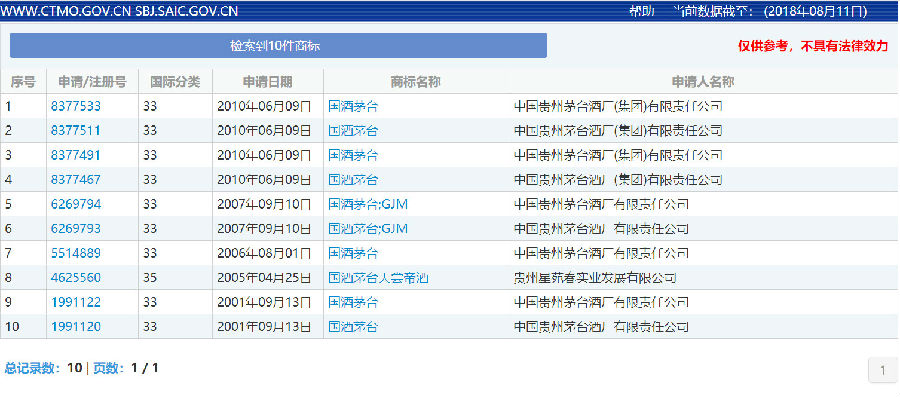Open 国酒茅台;GJM trademark in row 6269794
Screen dimensions: 900x397
pos(368,204)
